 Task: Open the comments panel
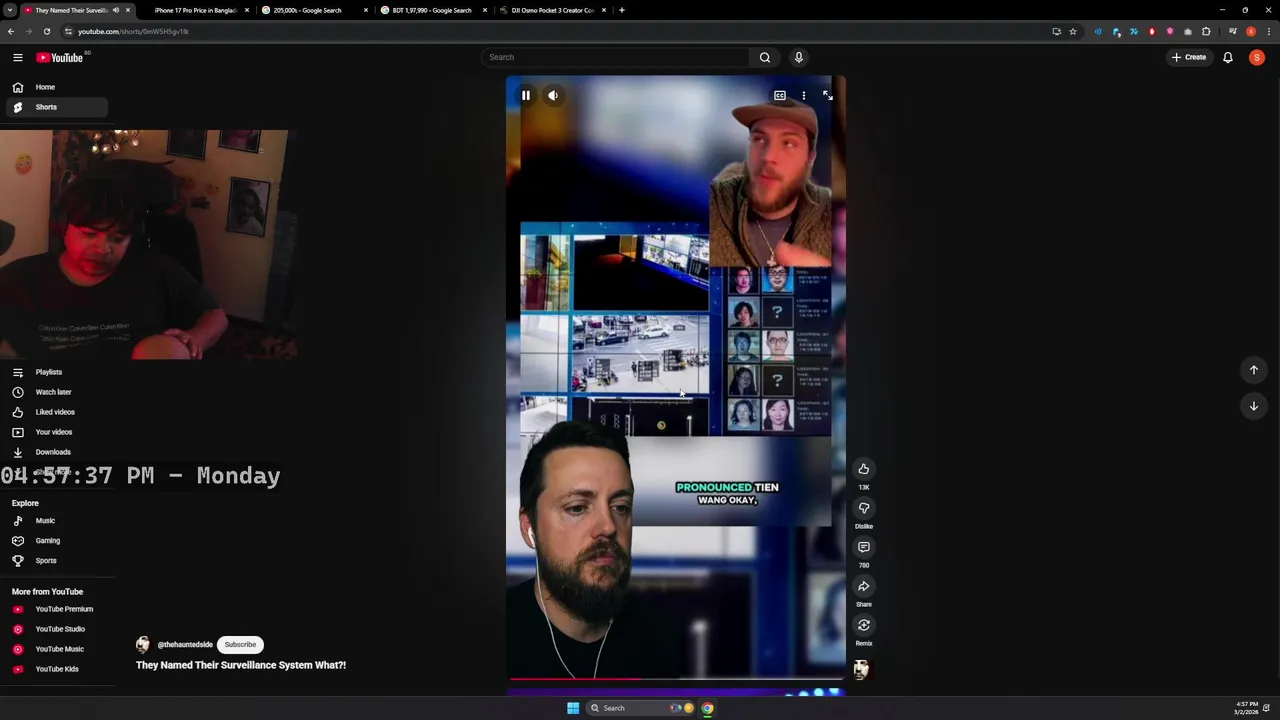pos(864,547)
